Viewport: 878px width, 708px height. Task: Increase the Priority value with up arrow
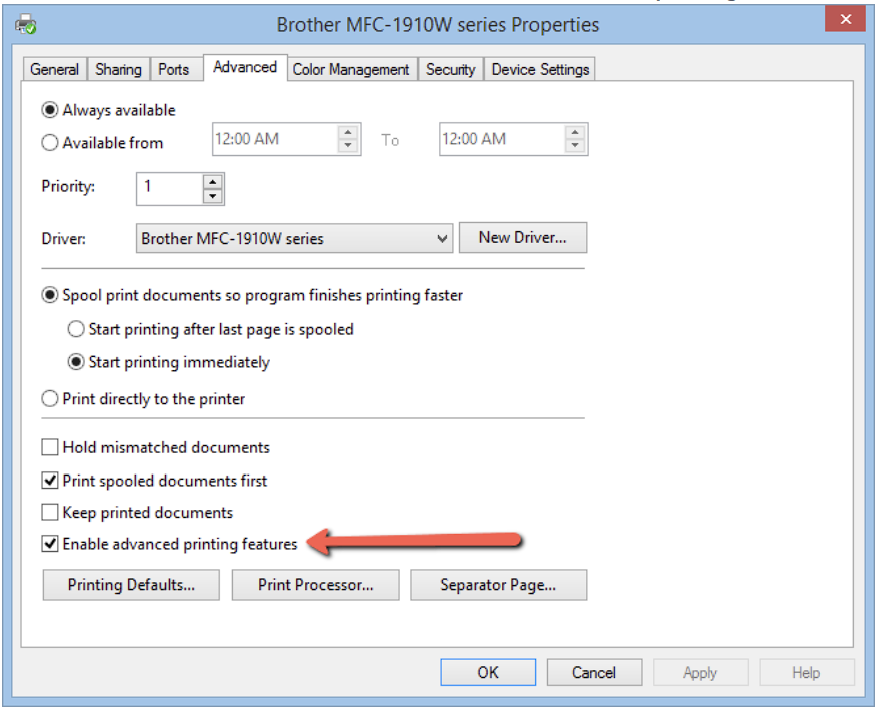(x=212, y=182)
